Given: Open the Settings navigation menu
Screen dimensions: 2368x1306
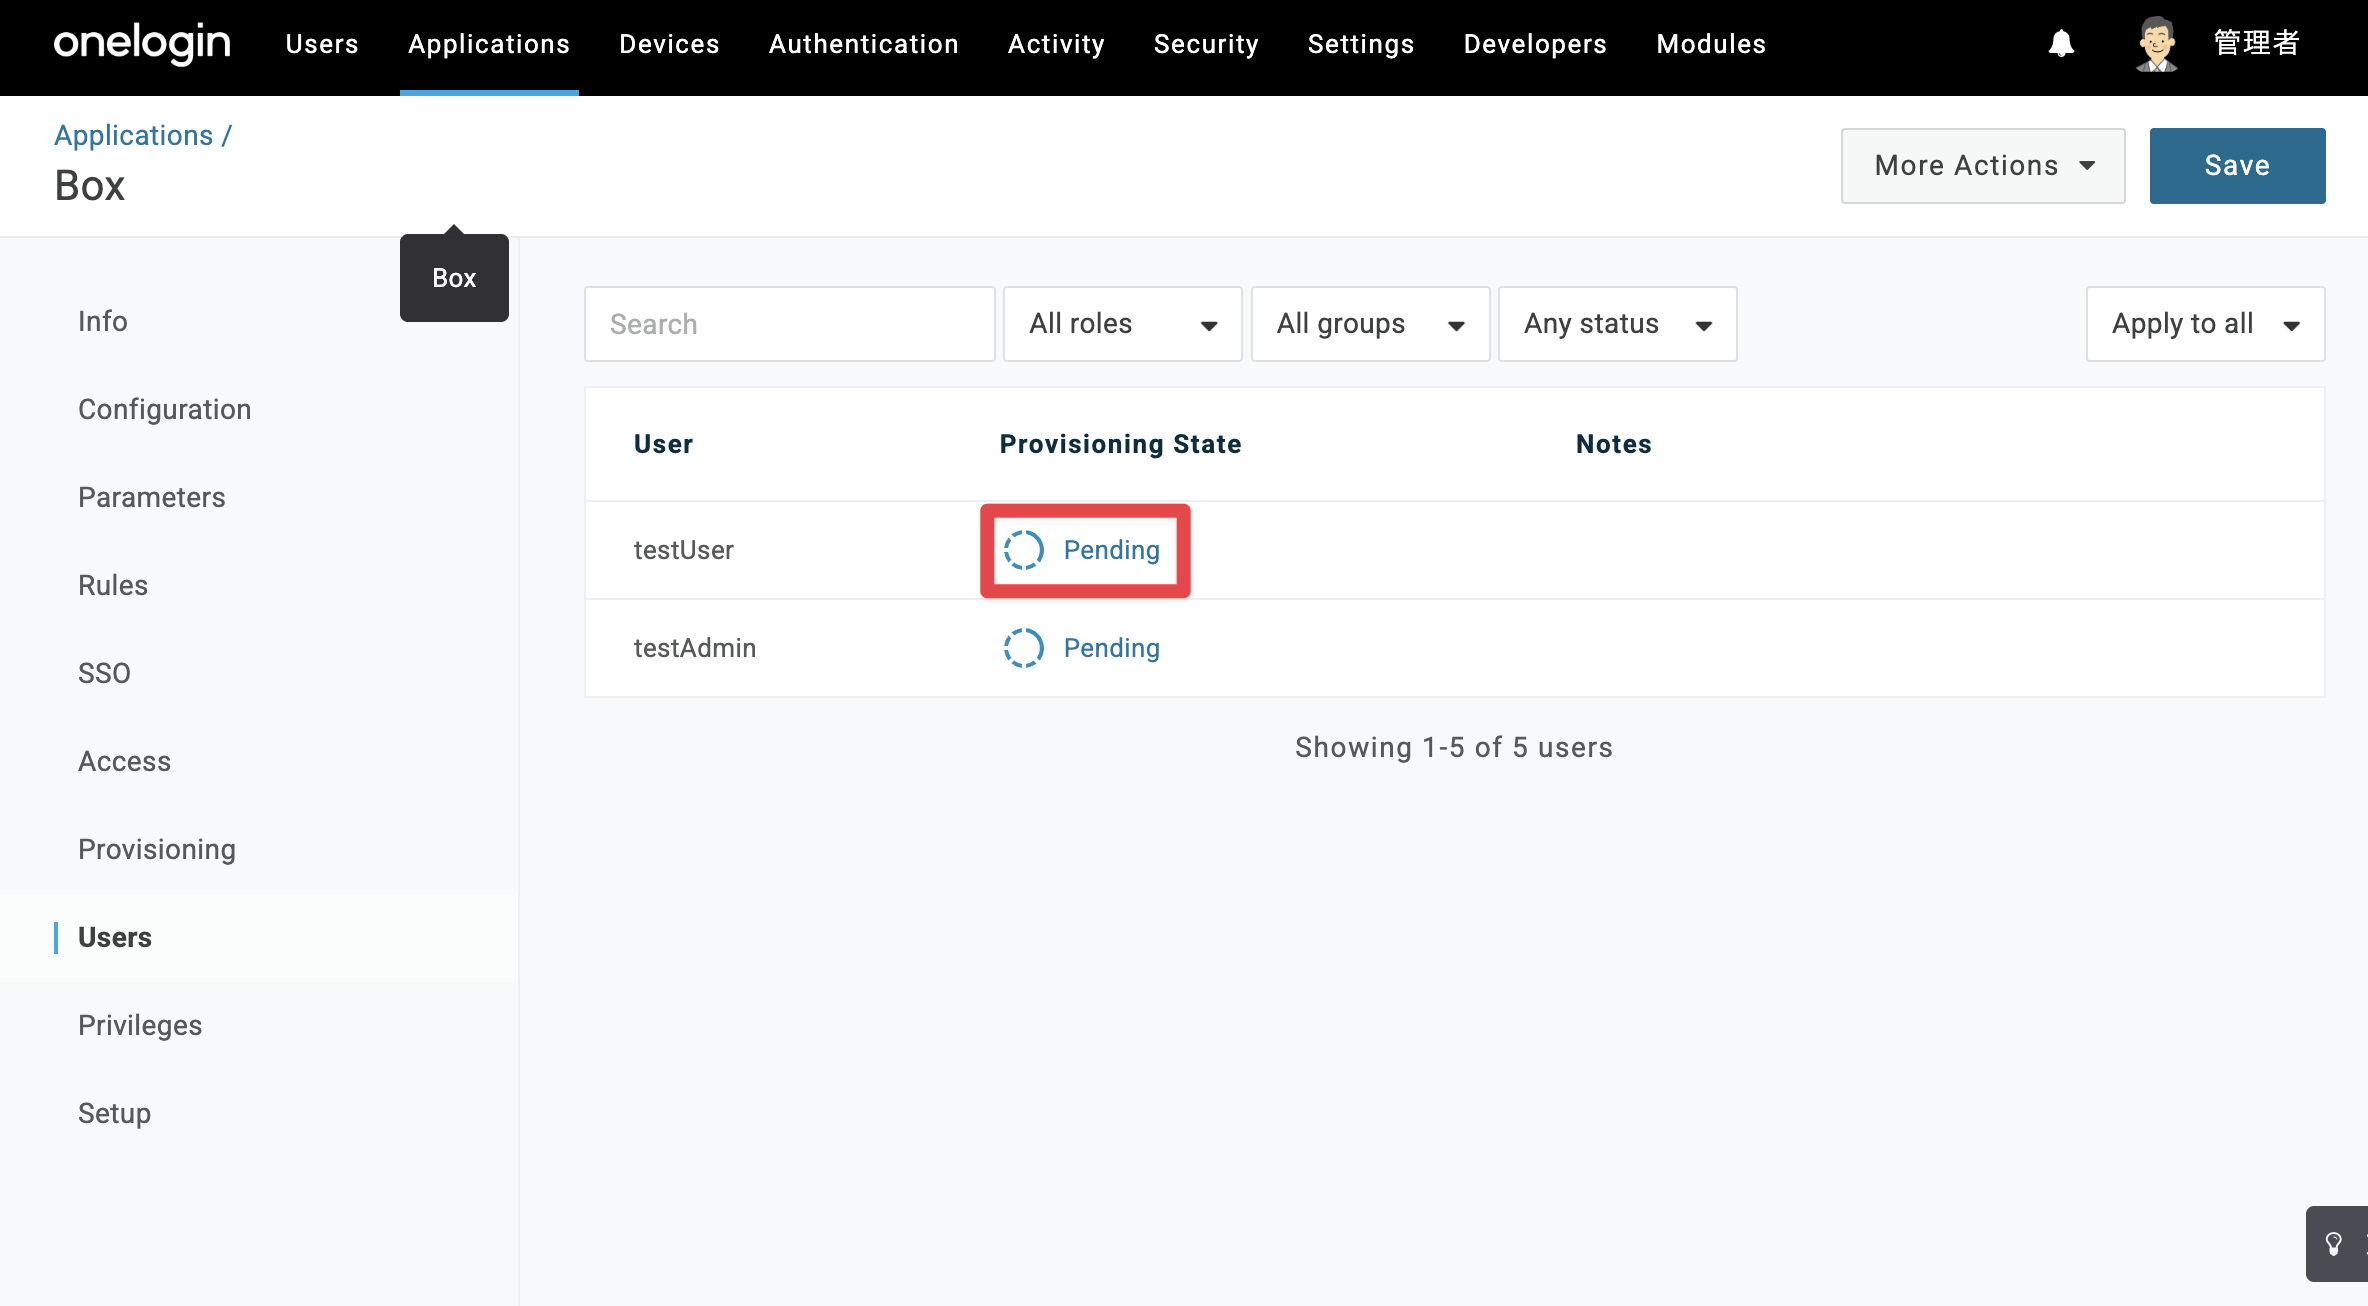Looking at the screenshot, I should (x=1361, y=44).
